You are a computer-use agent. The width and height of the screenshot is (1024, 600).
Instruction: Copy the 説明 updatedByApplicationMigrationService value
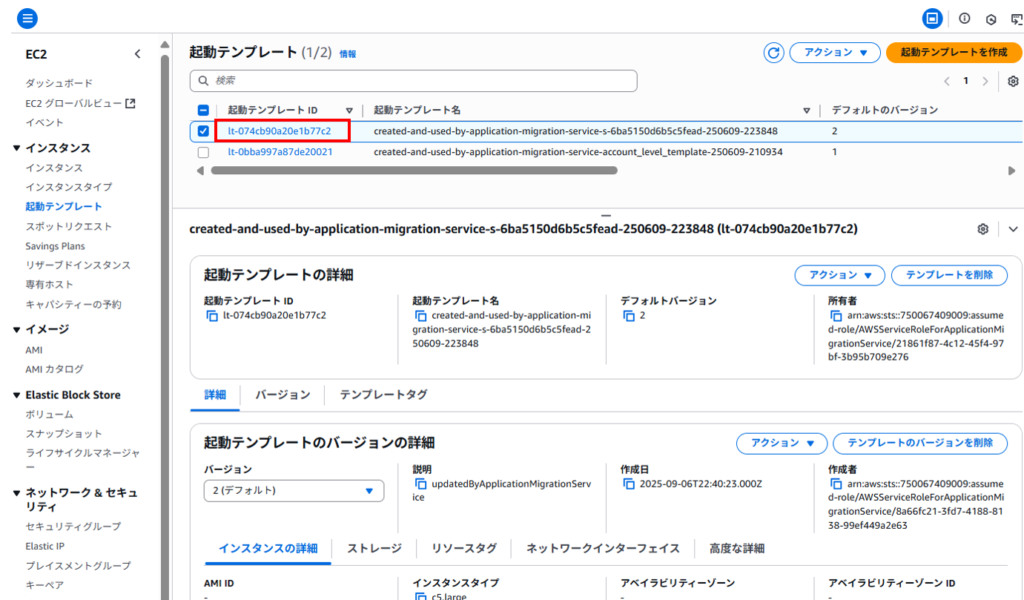[421, 484]
